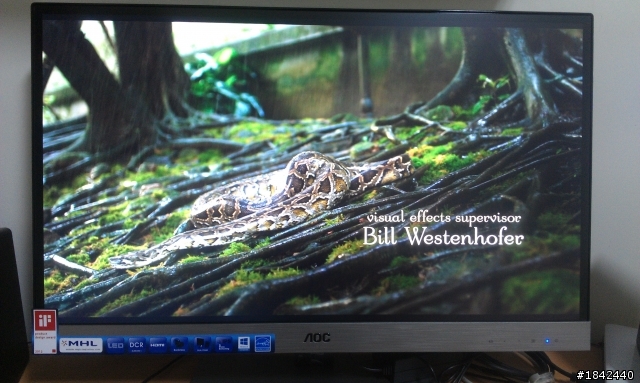Click the #1842440 watermark number
The image size is (640, 383).
[x=605, y=375]
